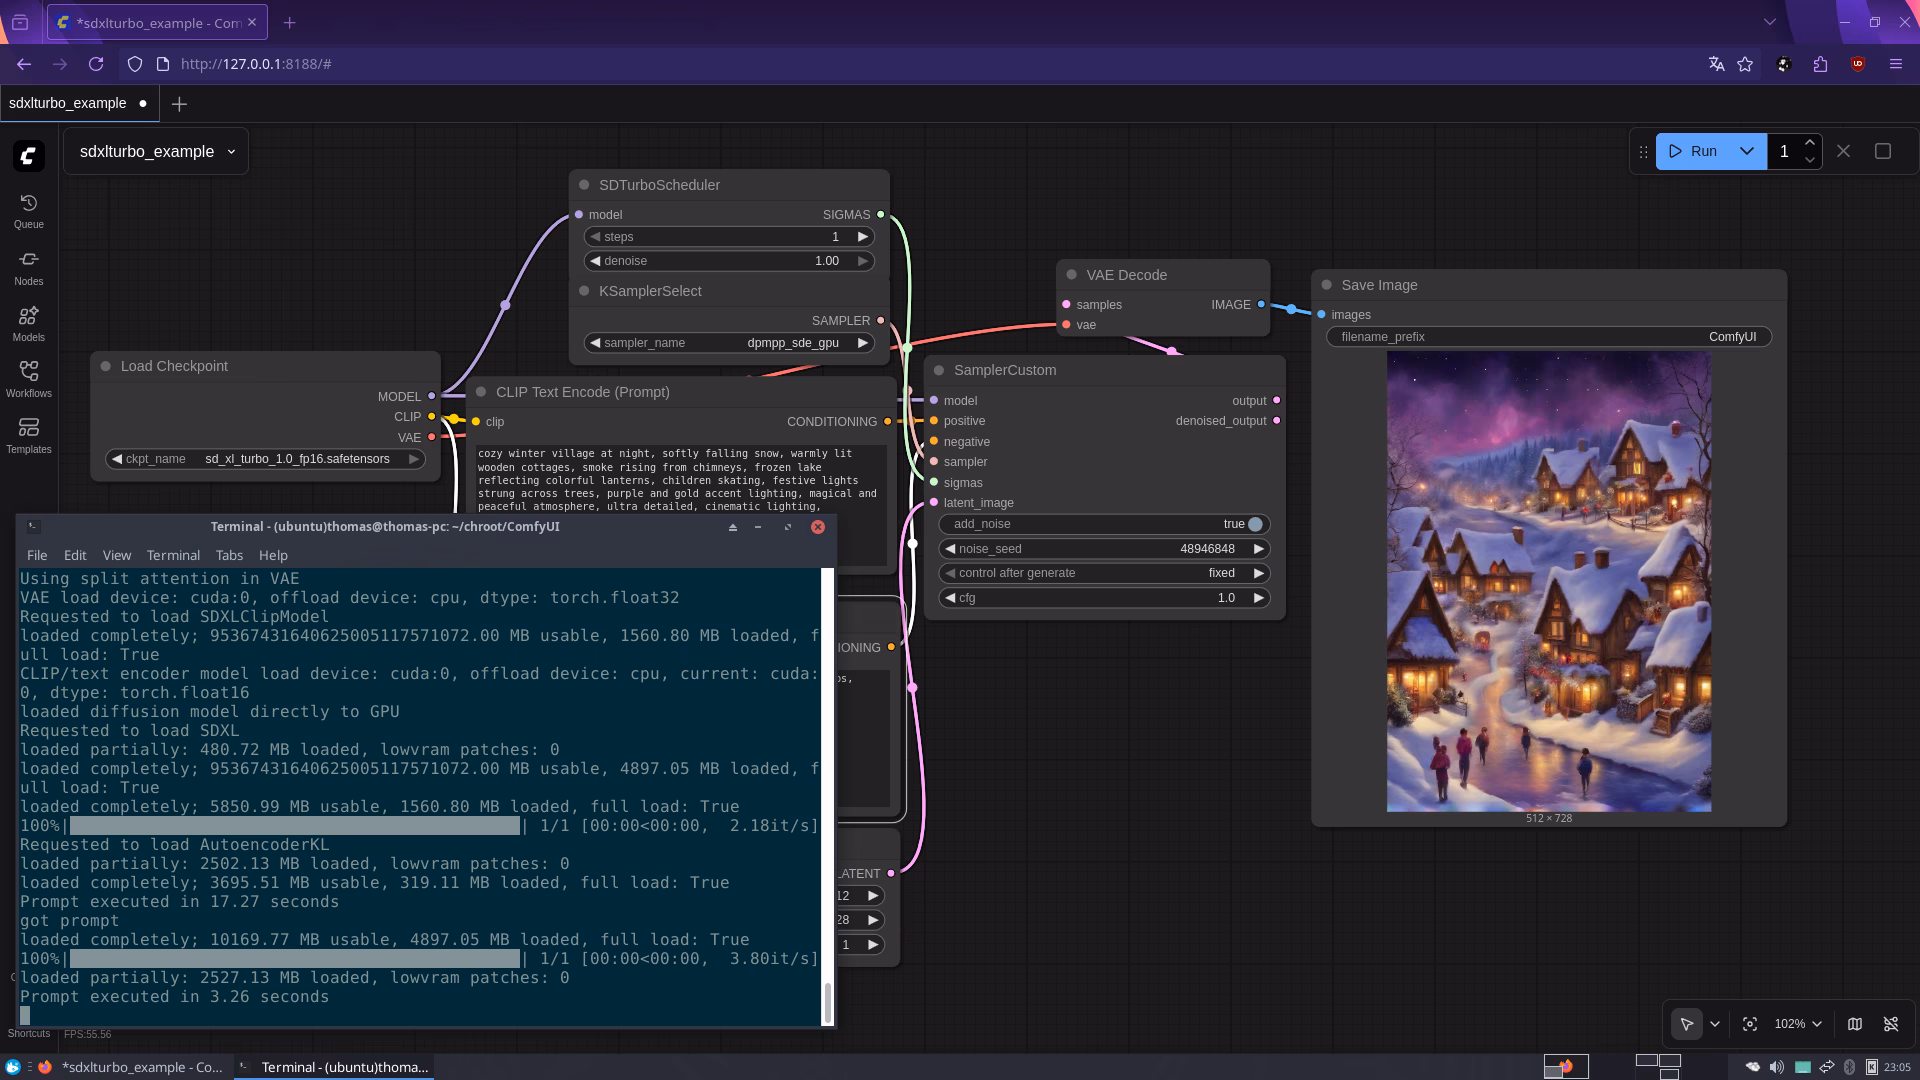The width and height of the screenshot is (1920, 1080).
Task: Click the generated winter village image
Action: click(x=1548, y=581)
